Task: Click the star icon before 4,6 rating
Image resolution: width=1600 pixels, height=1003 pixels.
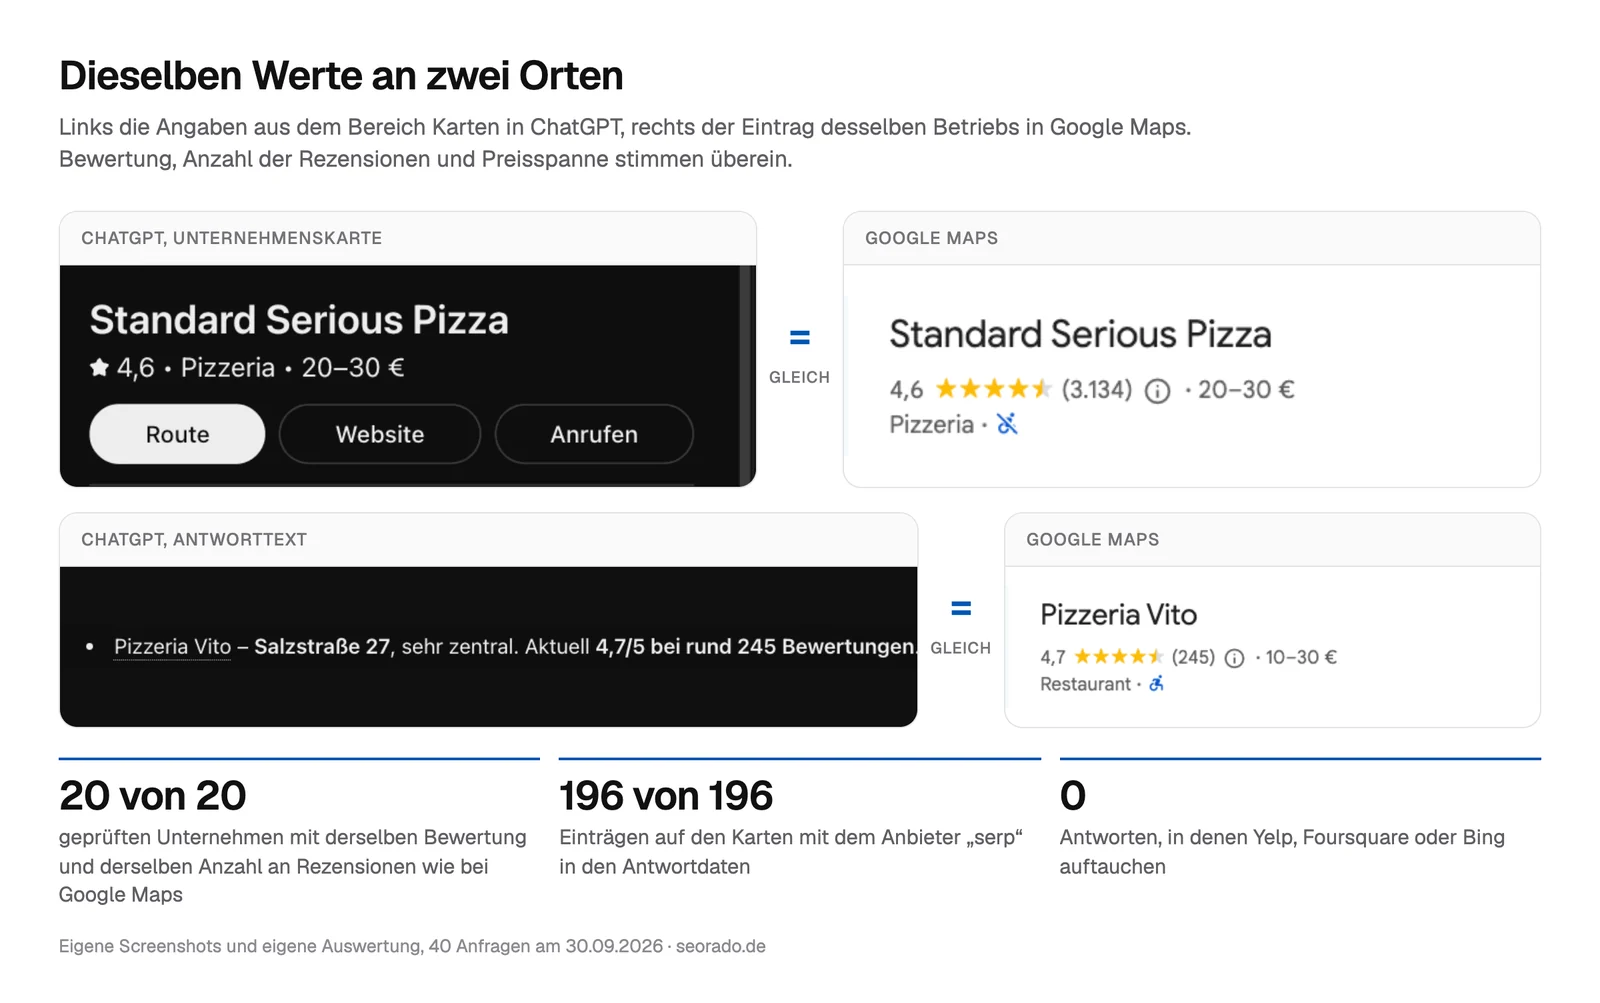Action: point(99,368)
